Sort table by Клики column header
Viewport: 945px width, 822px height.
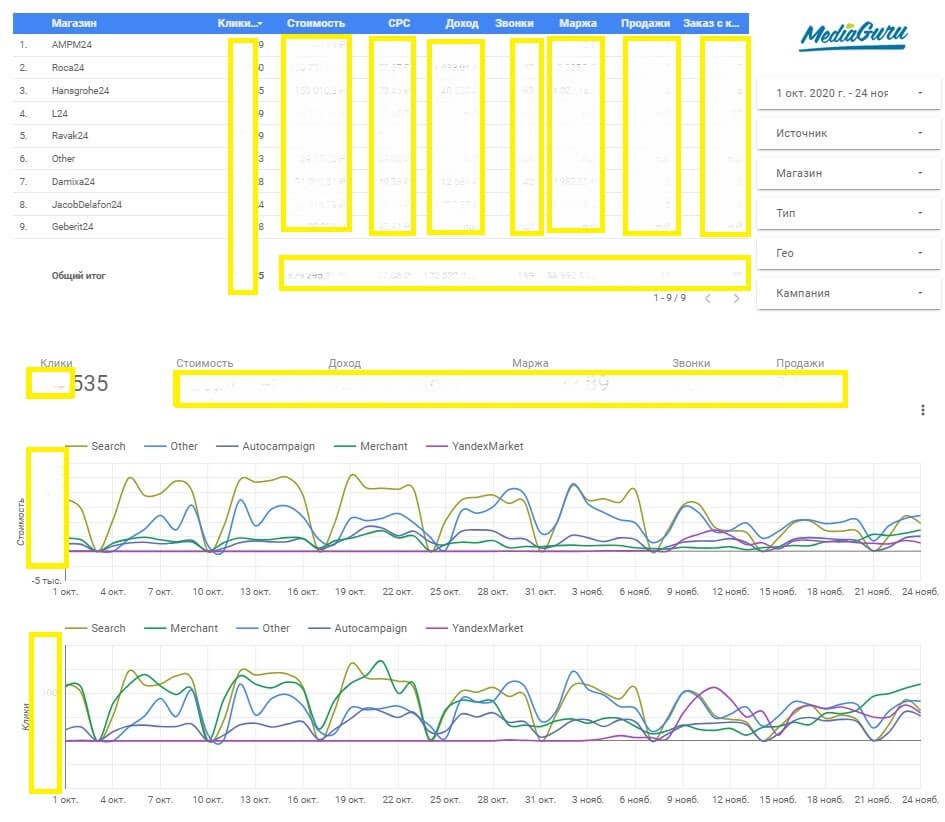pyautogui.click(x=238, y=23)
